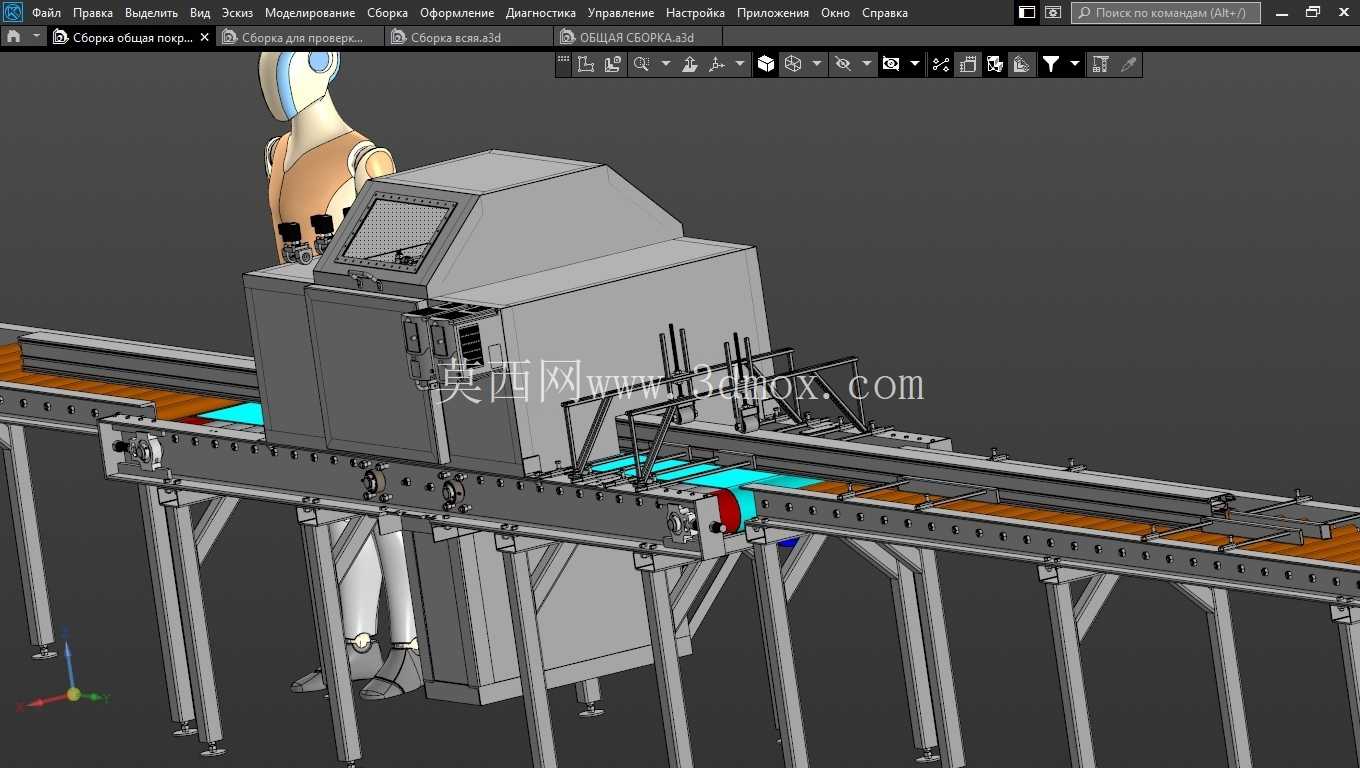The image size is (1360, 768).
Task: Select the zoom magnifier tool
Action: pyautogui.click(x=641, y=64)
